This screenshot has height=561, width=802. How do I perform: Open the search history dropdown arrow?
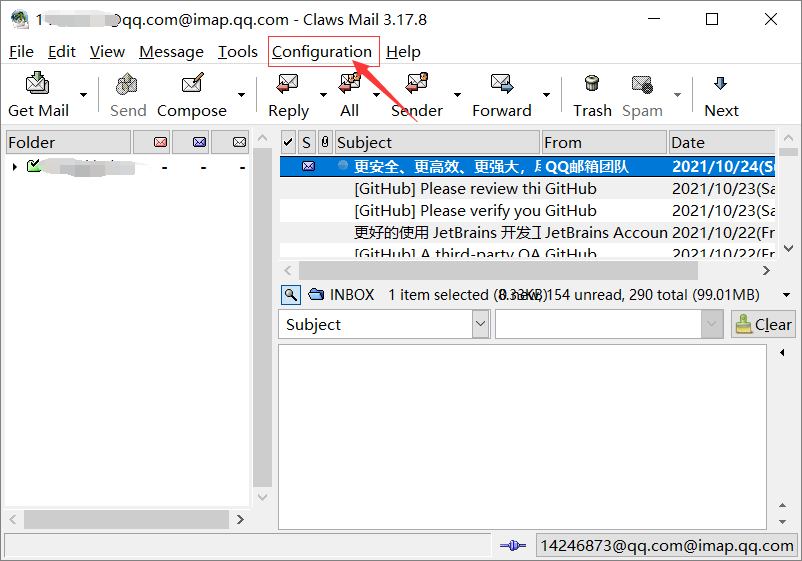(x=711, y=324)
